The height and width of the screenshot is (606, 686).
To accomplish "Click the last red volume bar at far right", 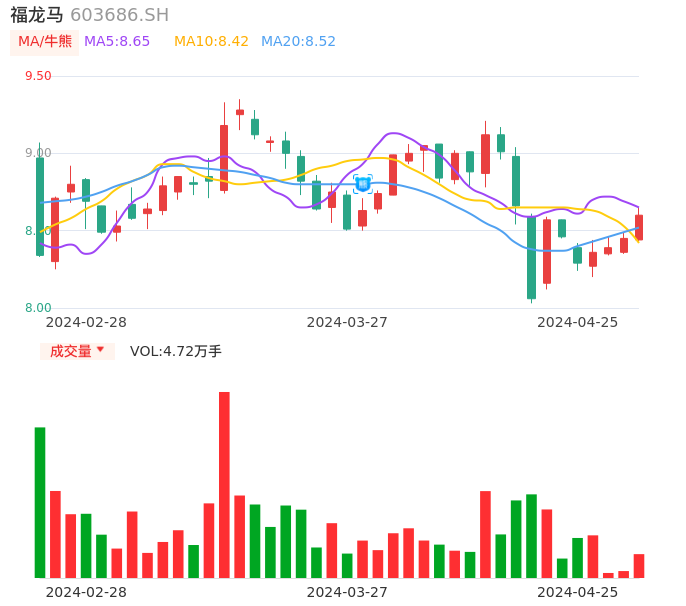I will 639,566.
